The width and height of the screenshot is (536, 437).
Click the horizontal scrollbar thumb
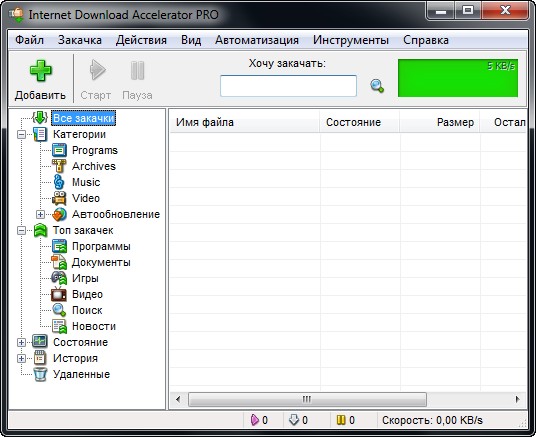[307, 399]
